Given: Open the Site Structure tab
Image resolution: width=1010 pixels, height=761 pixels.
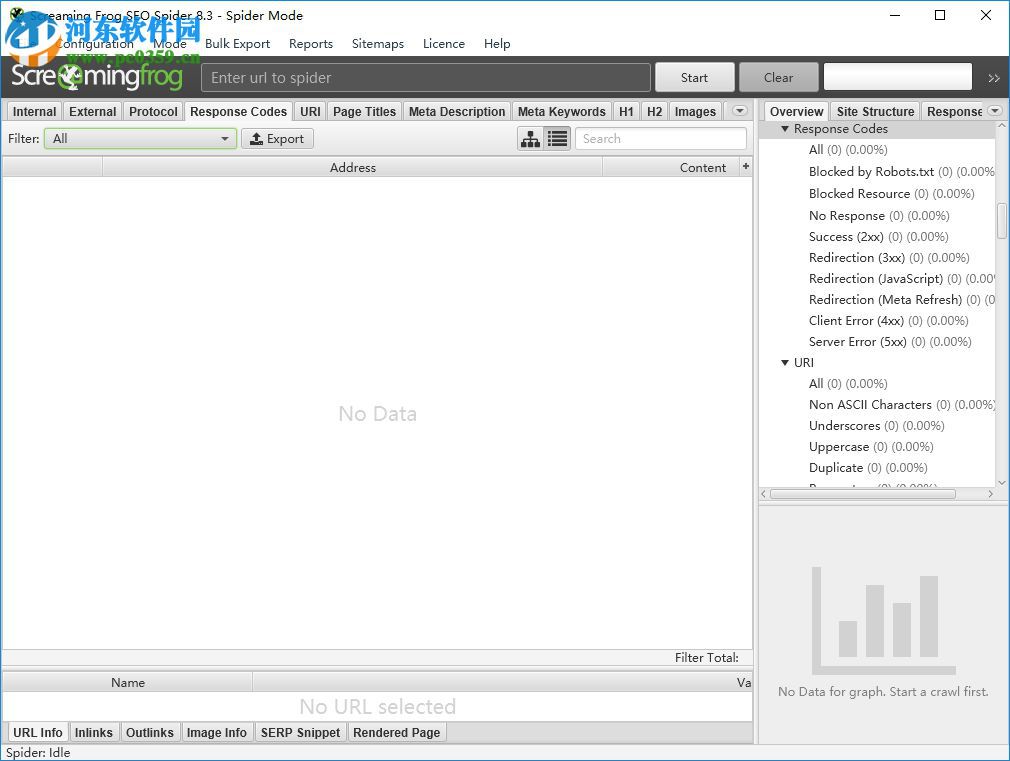Looking at the screenshot, I should pyautogui.click(x=875, y=111).
